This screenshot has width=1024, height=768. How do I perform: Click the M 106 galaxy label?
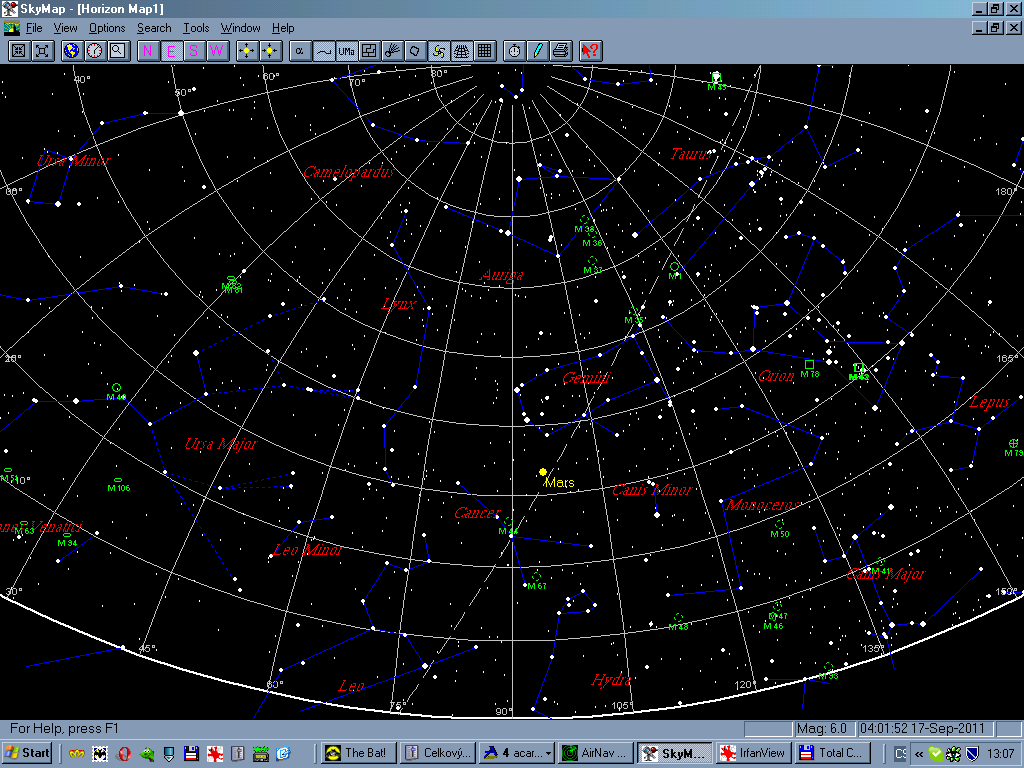(119, 488)
